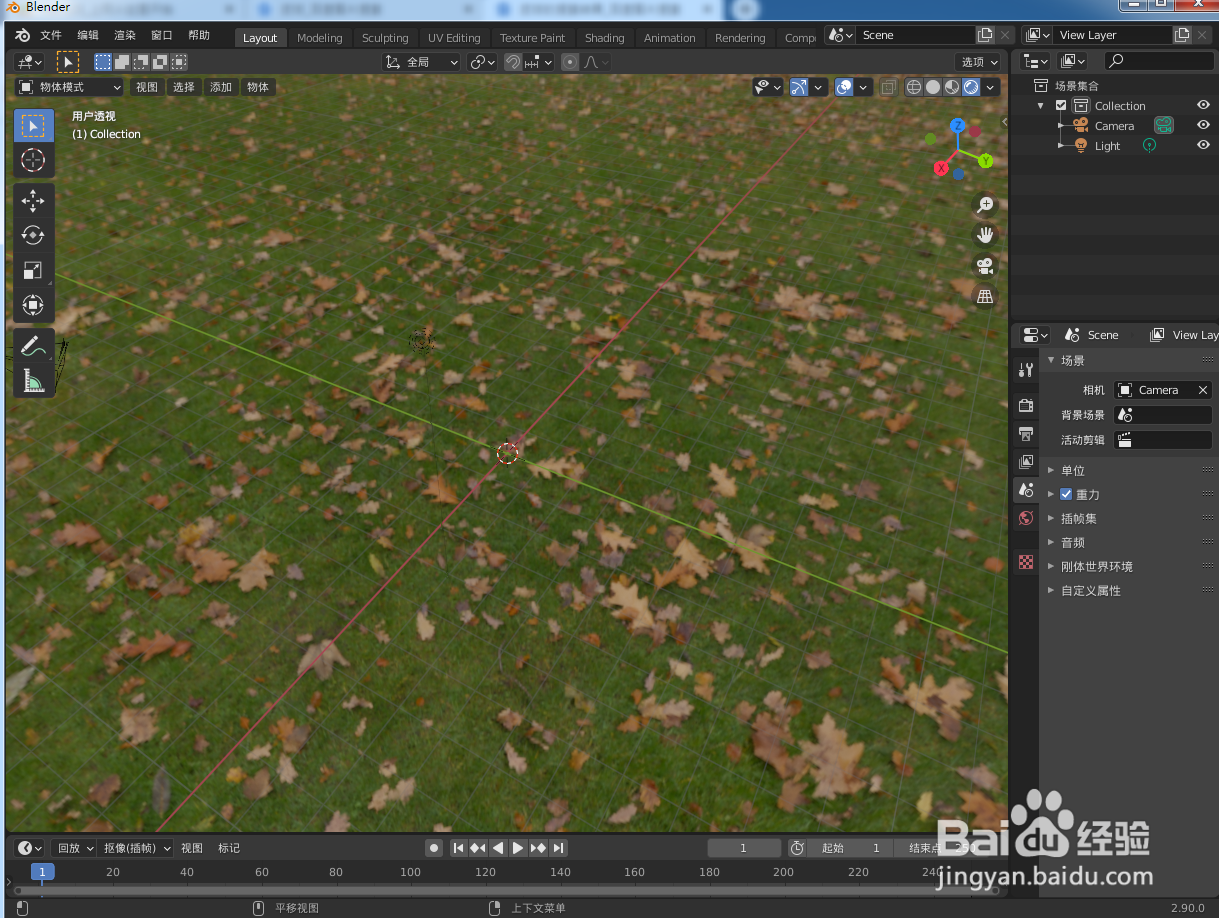Expand the 单位 section in Scene properties
The height and width of the screenshot is (918, 1219).
(1072, 470)
